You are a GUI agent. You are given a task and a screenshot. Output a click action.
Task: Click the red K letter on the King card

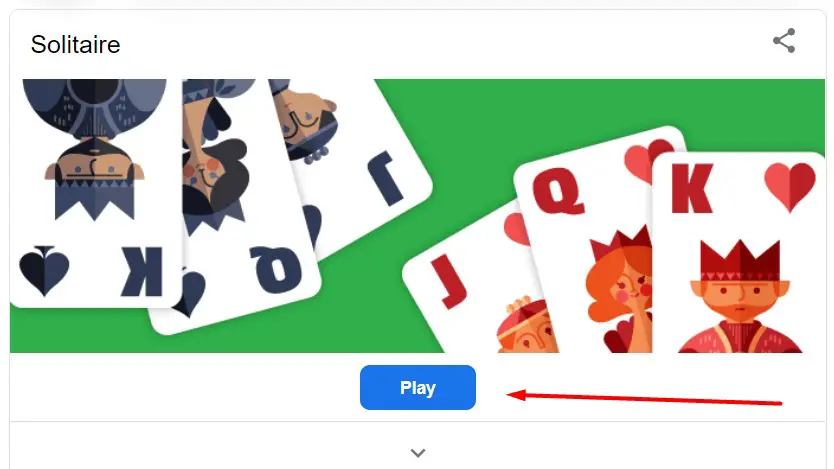[692, 188]
